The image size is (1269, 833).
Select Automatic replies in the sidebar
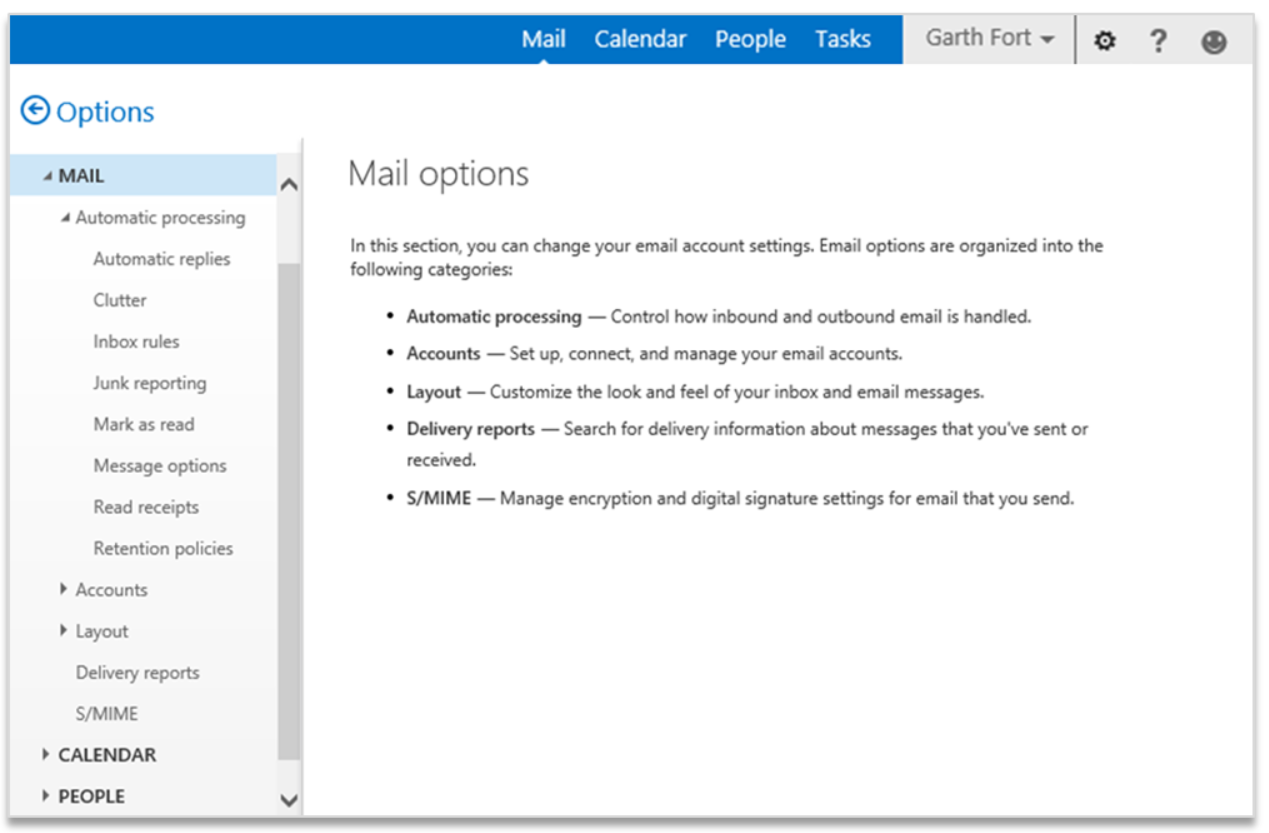click(x=161, y=259)
